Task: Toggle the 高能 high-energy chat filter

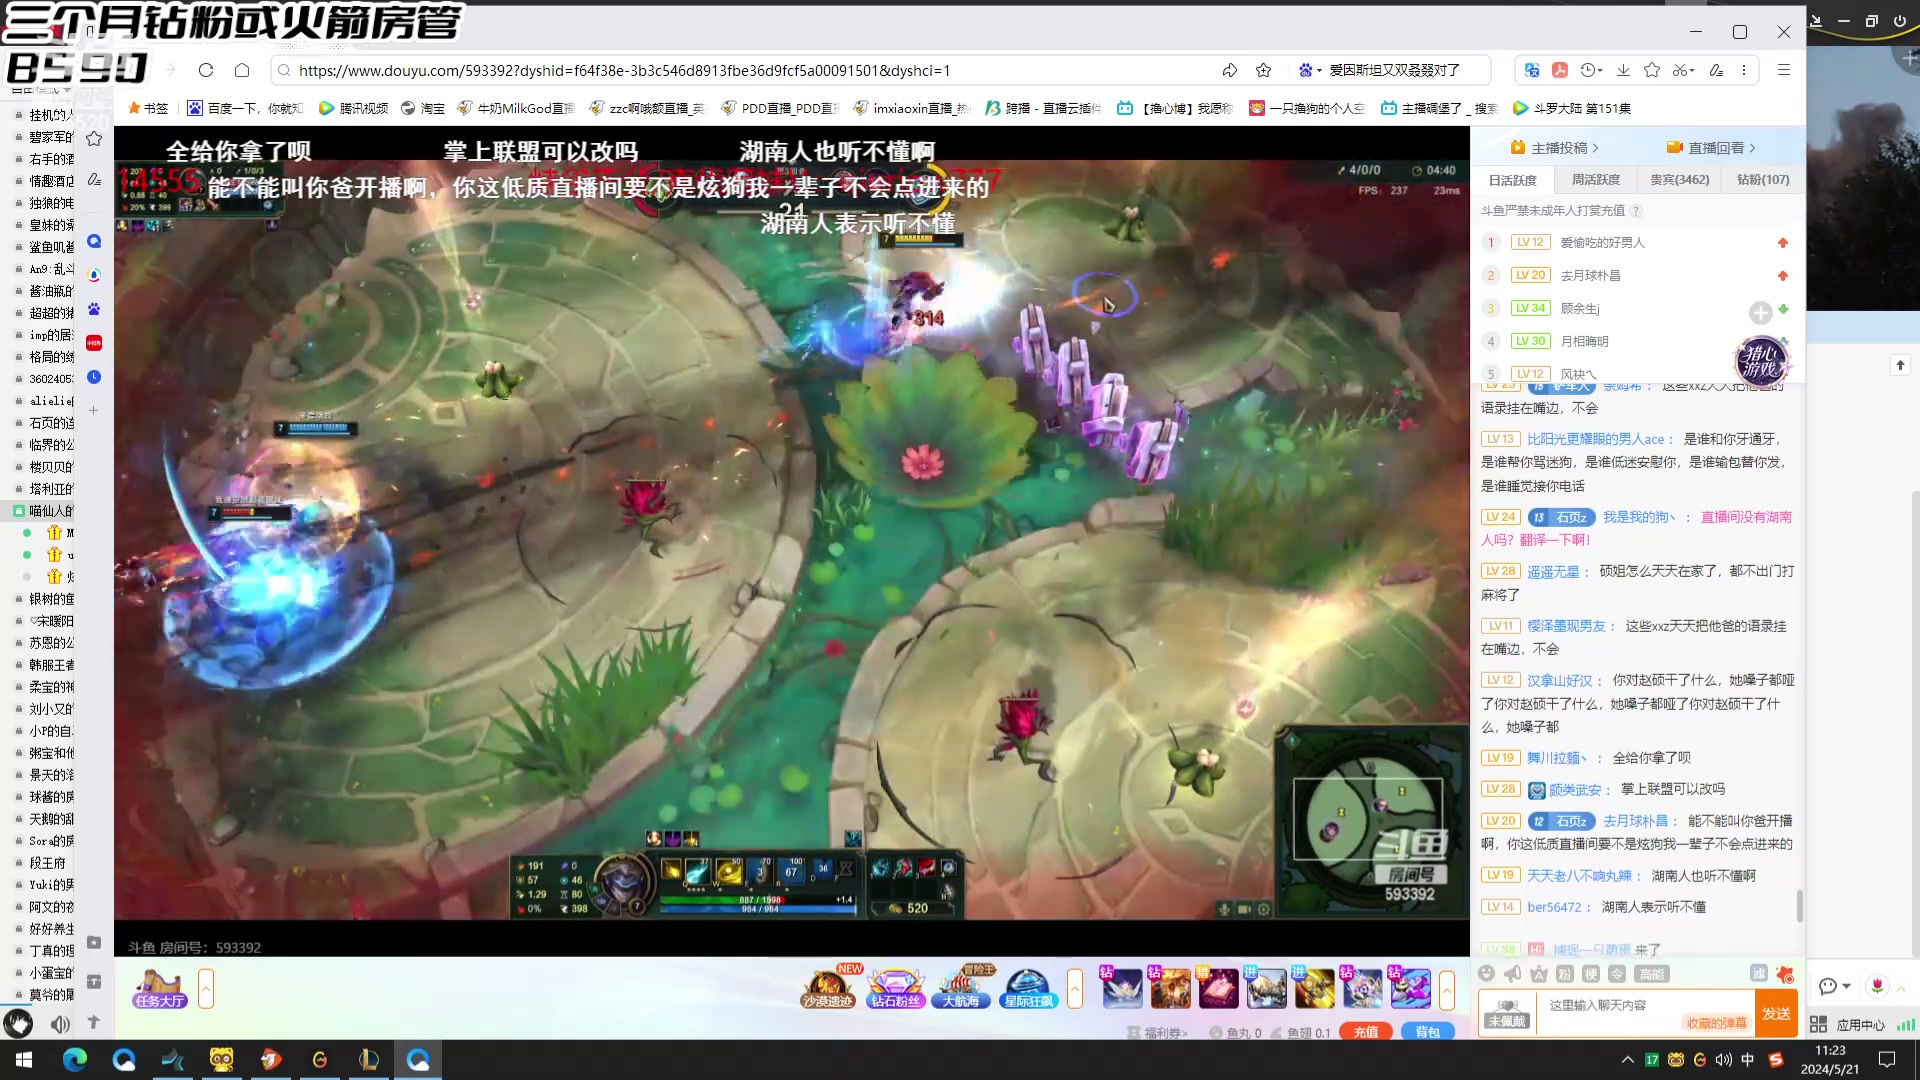Action: click(1650, 974)
